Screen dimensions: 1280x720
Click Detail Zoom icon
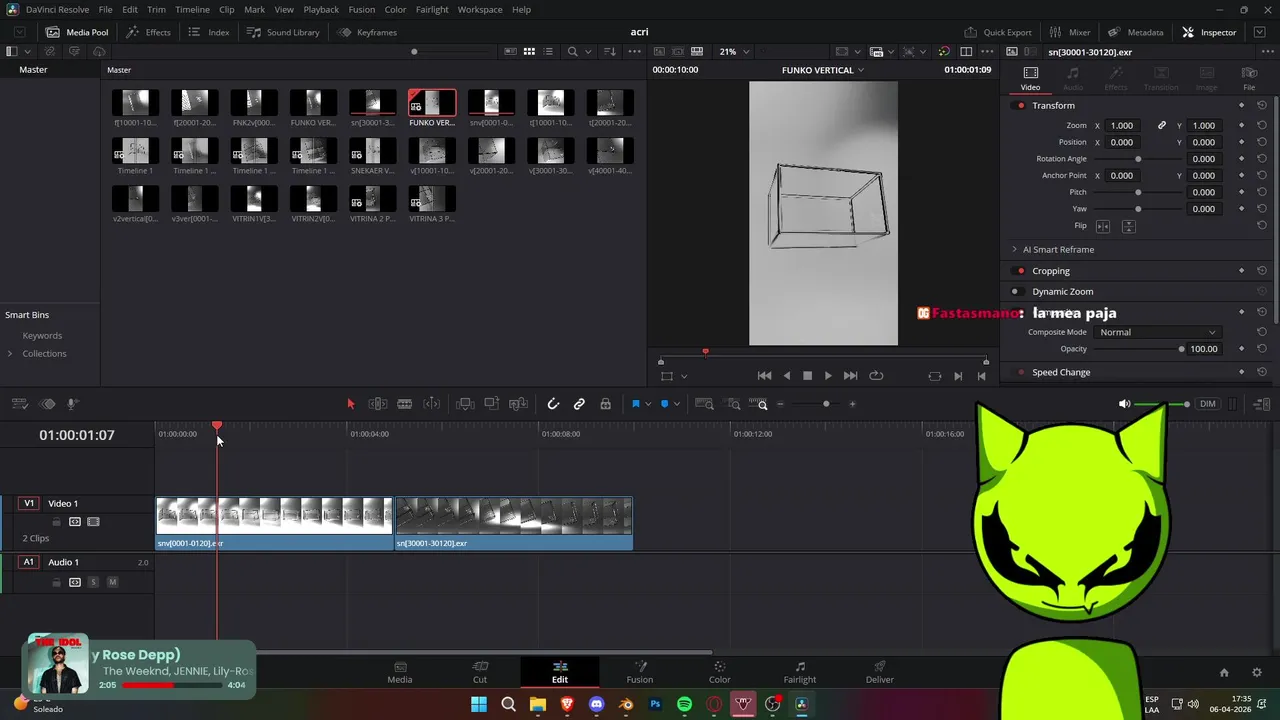point(734,404)
